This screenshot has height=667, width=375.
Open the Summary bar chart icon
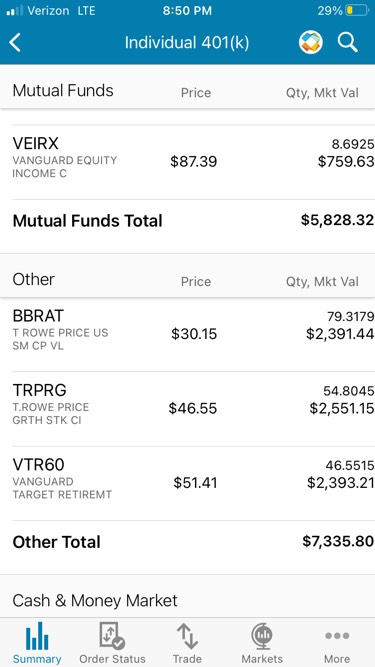coord(37,636)
